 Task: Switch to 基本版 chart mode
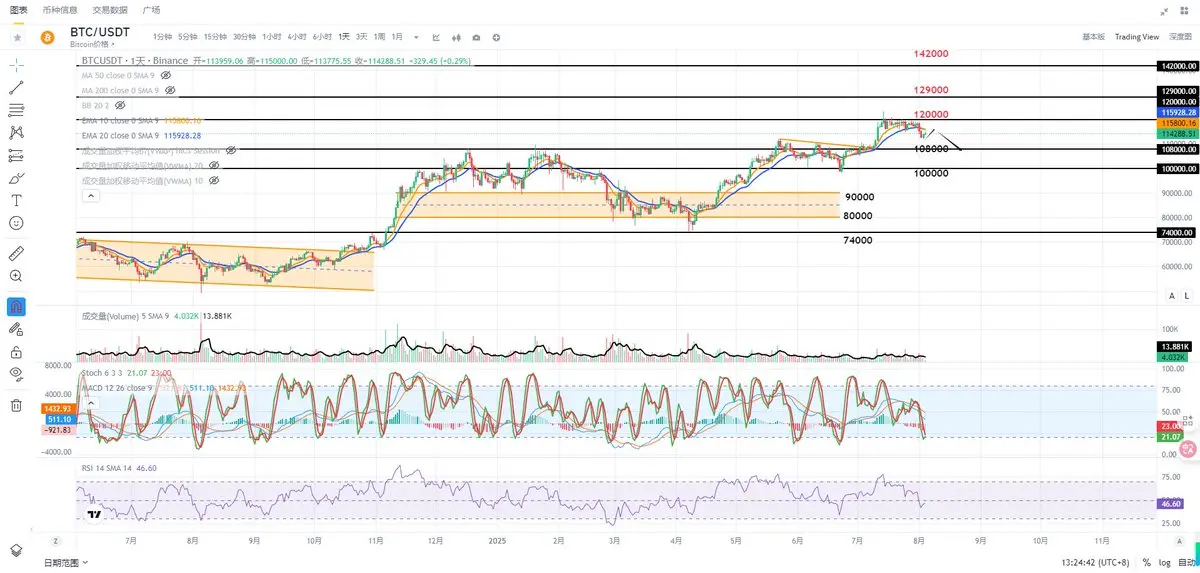pyautogui.click(x=1093, y=37)
